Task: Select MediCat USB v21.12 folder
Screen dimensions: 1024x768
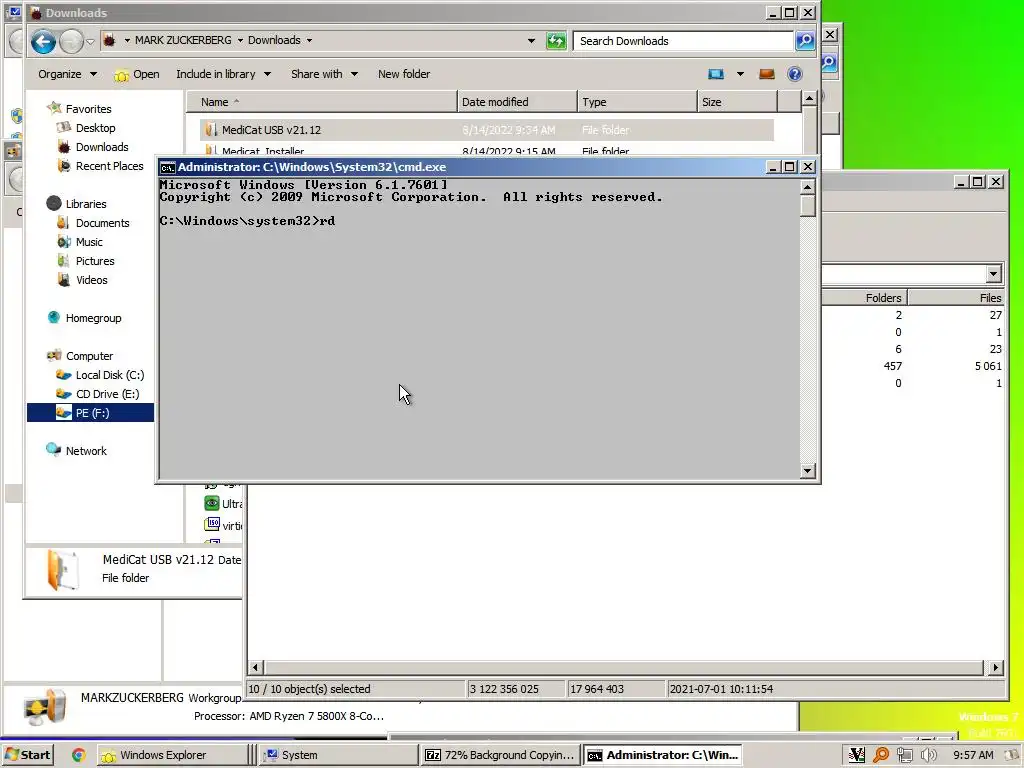Action: point(486,130)
